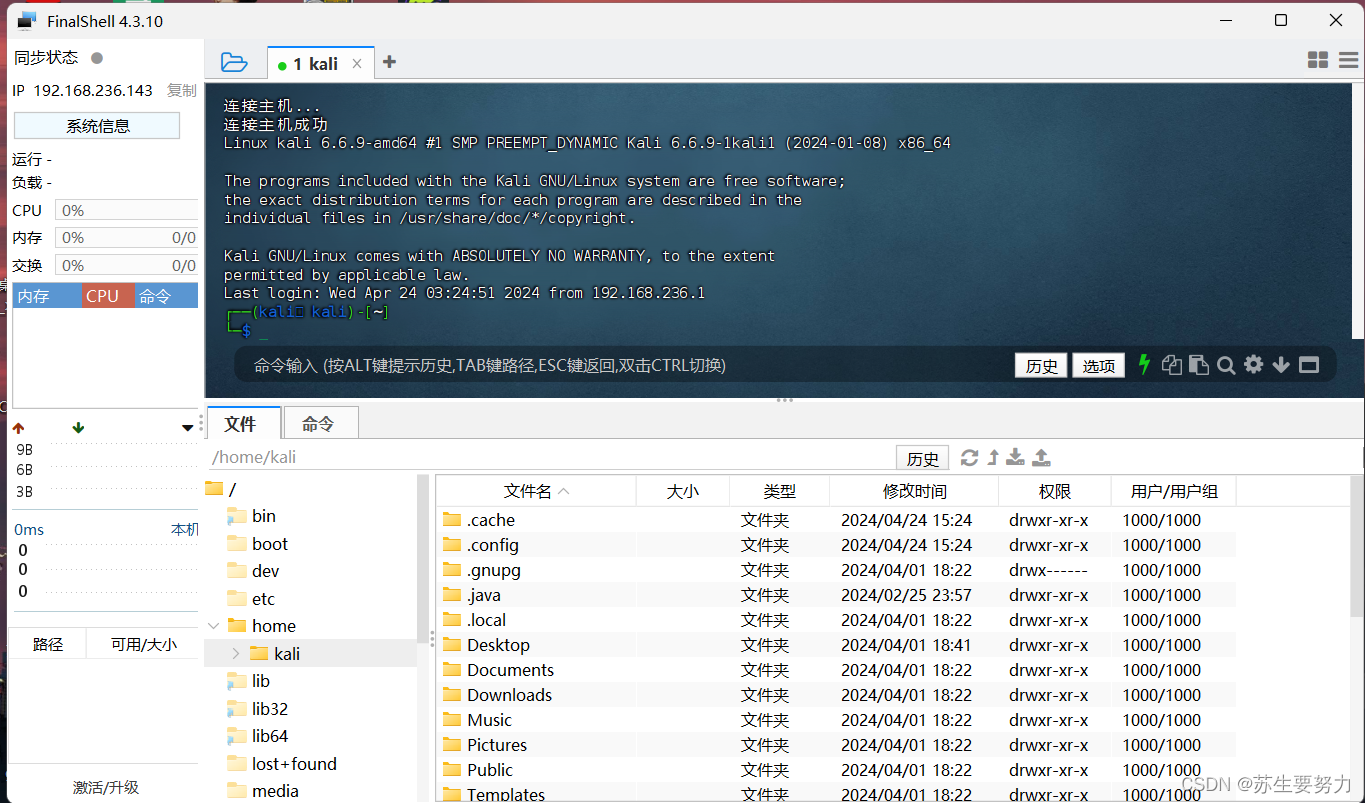Switch to the 命令 commands tab
The image size is (1365, 803).
[x=320, y=423]
